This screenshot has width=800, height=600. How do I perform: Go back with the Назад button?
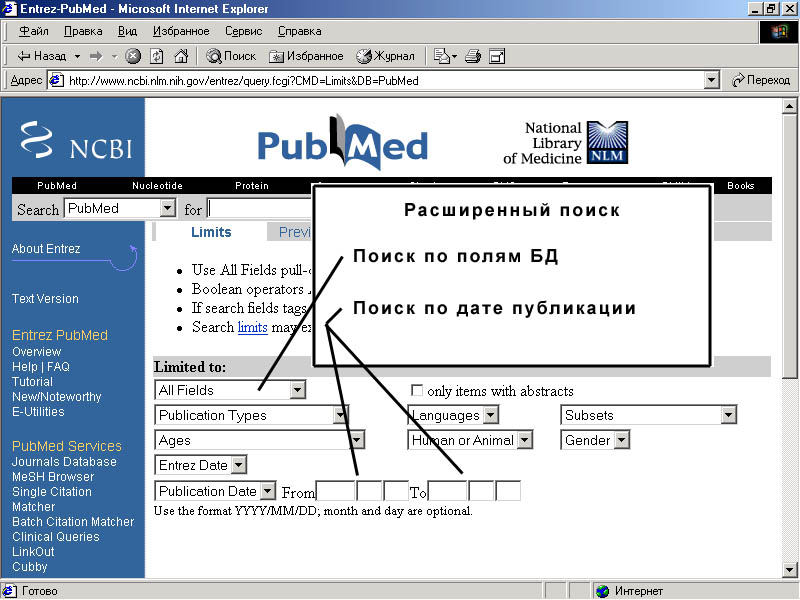[x=42, y=56]
